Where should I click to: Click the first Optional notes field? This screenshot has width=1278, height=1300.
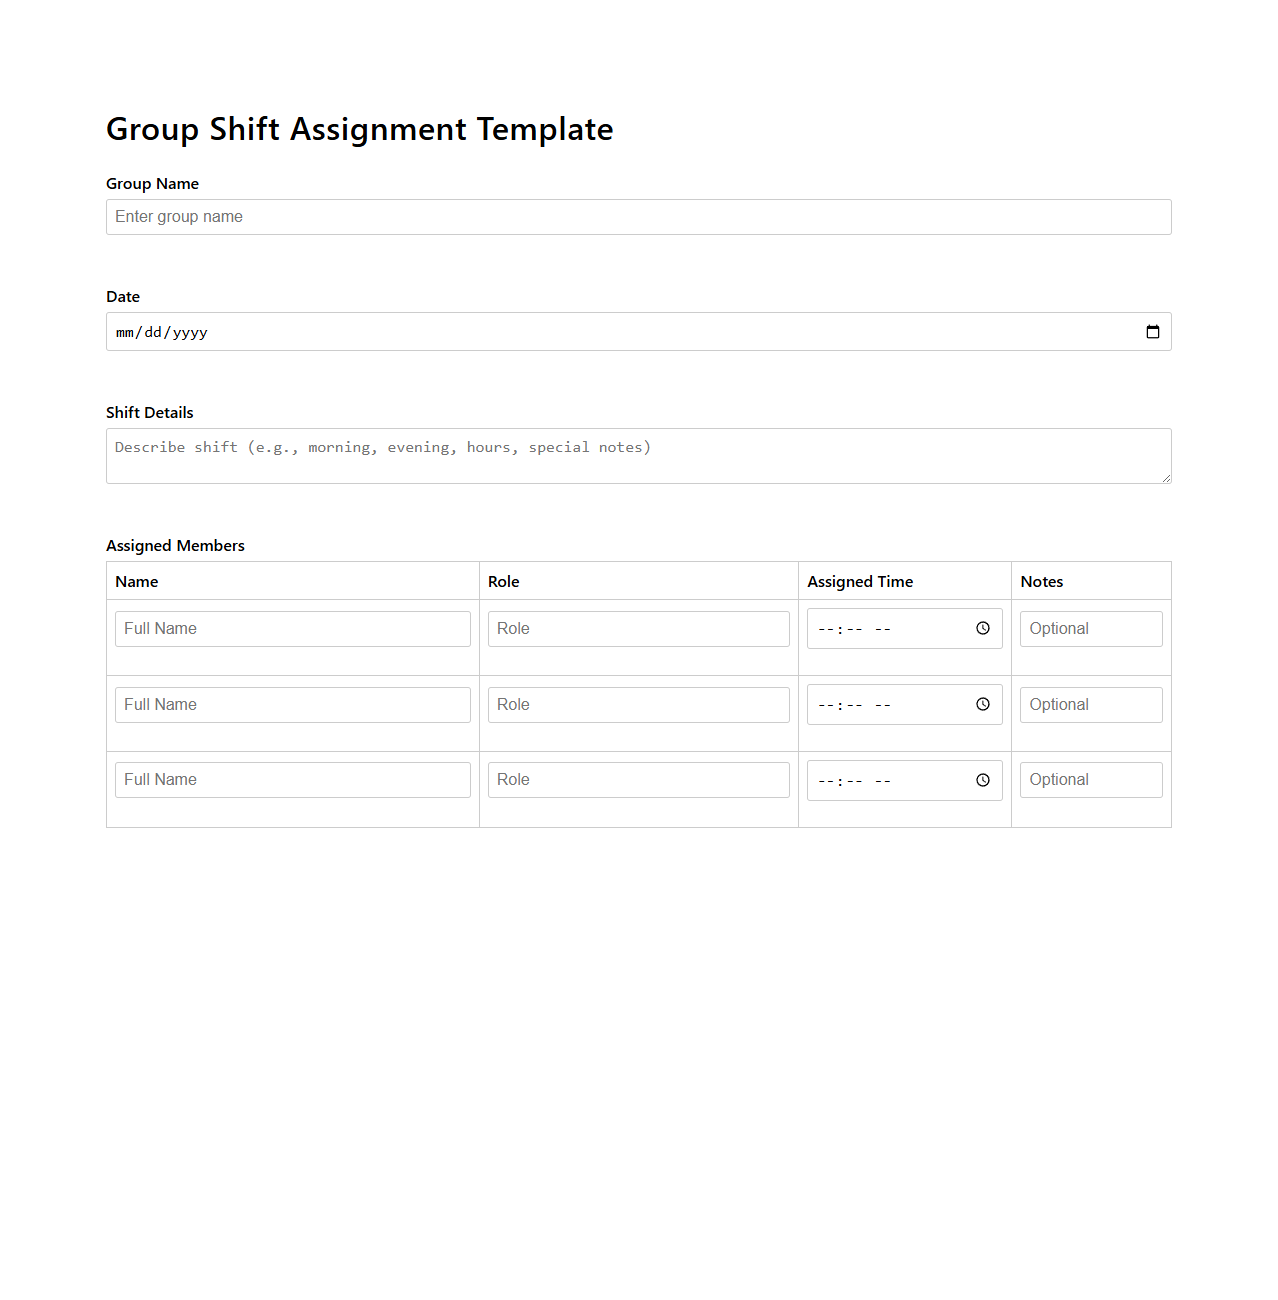pos(1090,628)
